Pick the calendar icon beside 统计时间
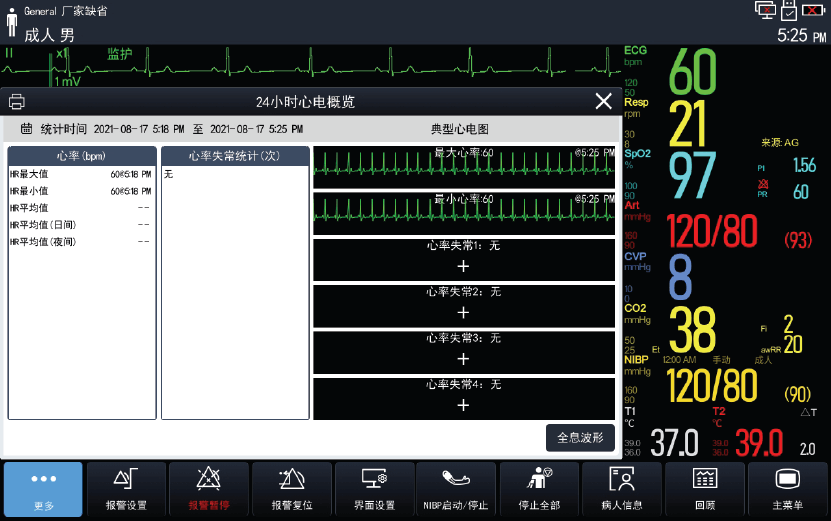Screen dimensions: 831x521 click(27, 130)
